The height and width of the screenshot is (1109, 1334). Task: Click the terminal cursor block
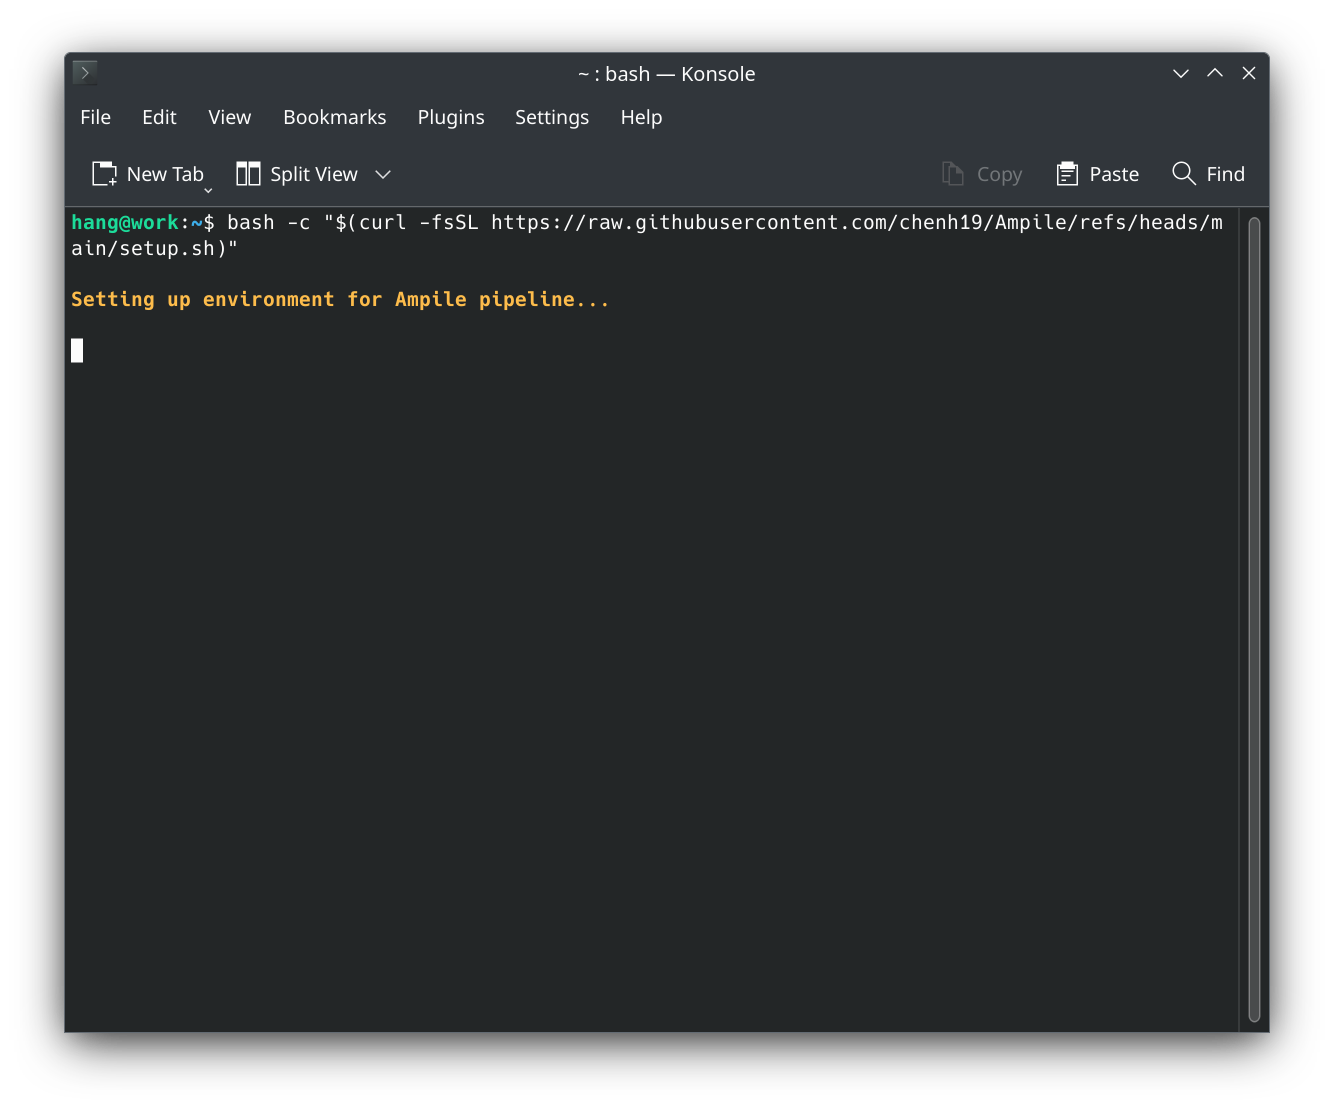click(x=77, y=350)
